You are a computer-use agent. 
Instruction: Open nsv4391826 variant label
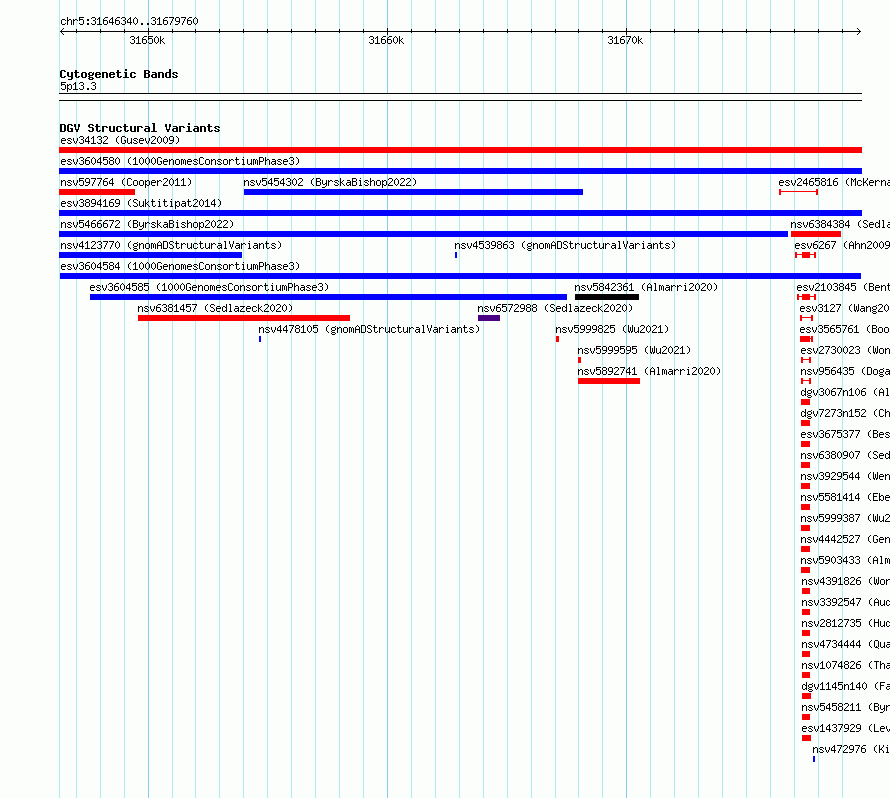point(846,581)
